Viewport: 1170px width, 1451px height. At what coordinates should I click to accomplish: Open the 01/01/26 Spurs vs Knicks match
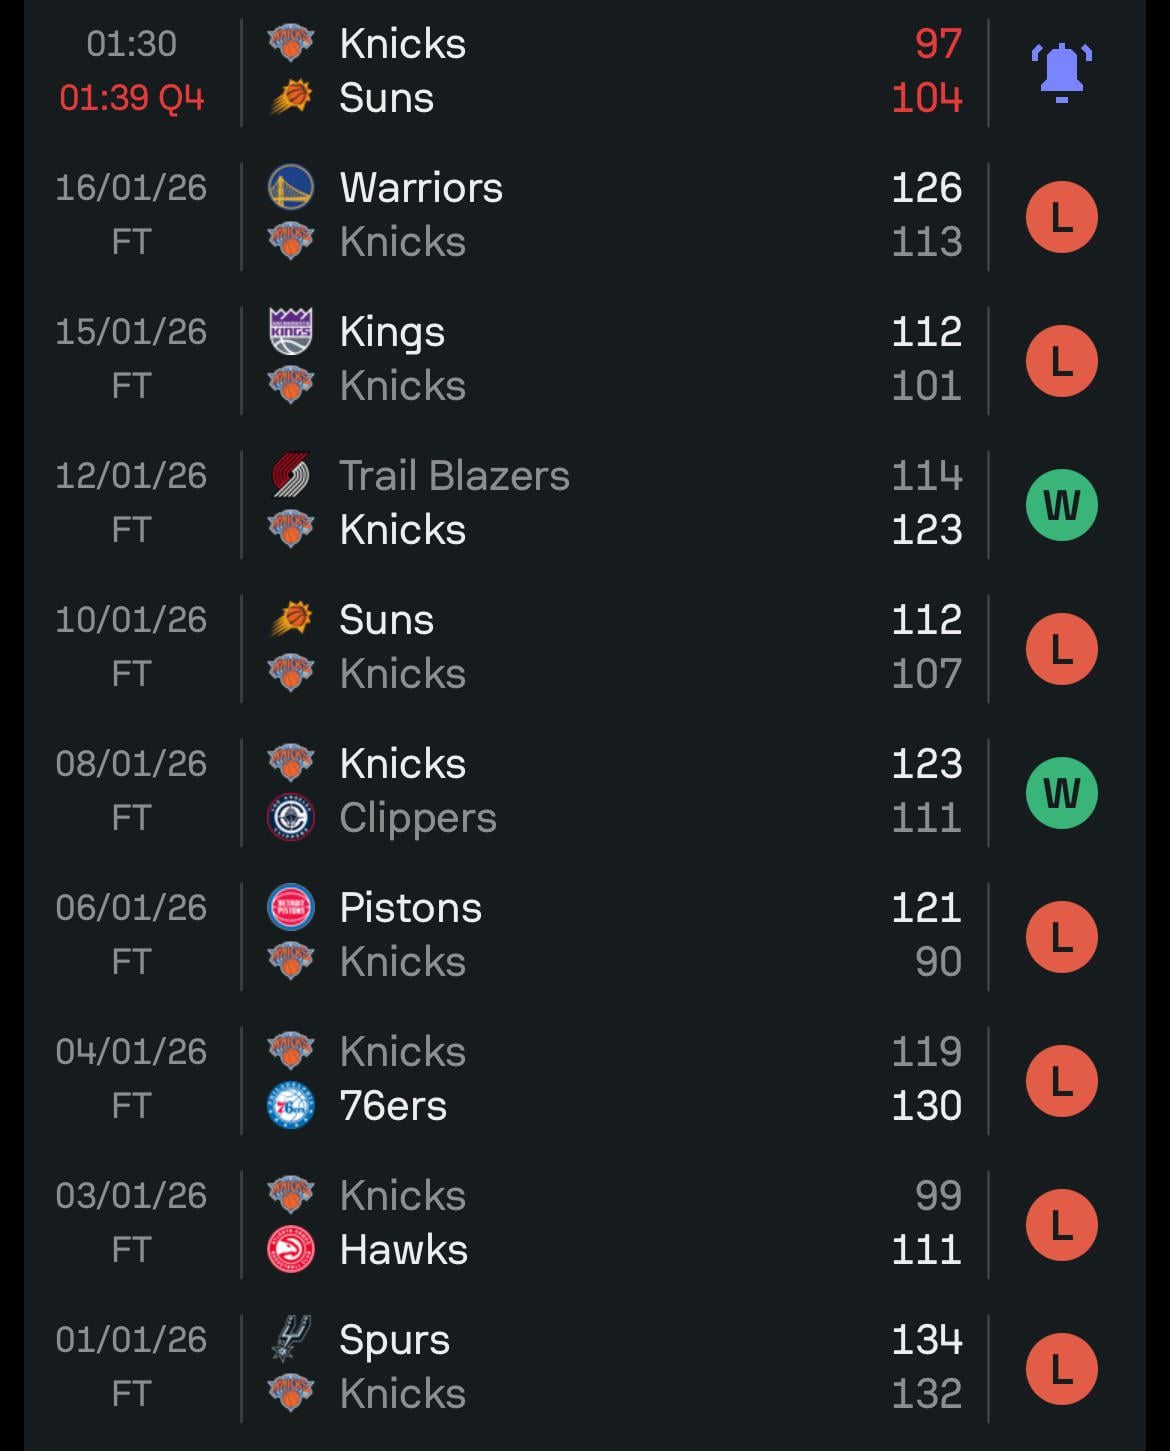600,1367
